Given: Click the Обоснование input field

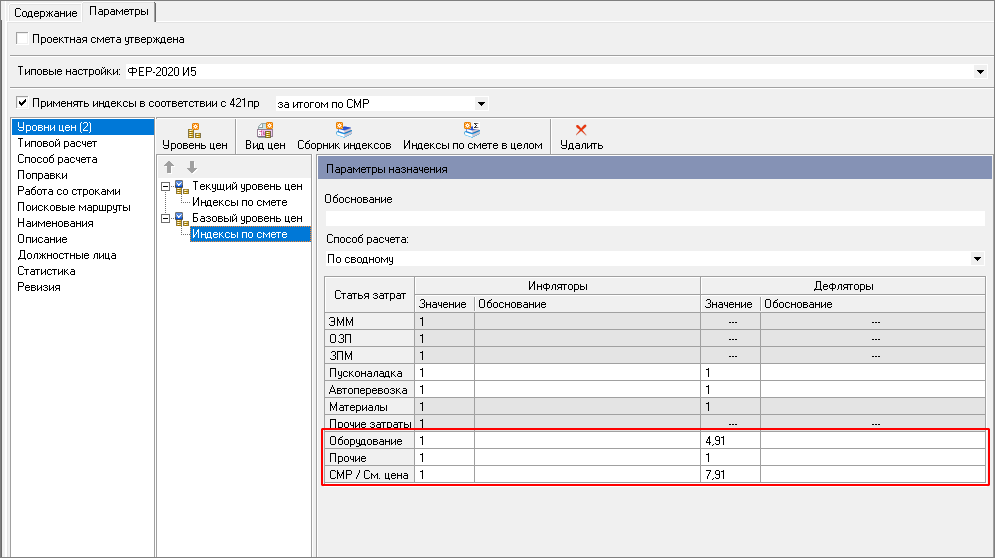Looking at the screenshot, I should tap(655, 219).
